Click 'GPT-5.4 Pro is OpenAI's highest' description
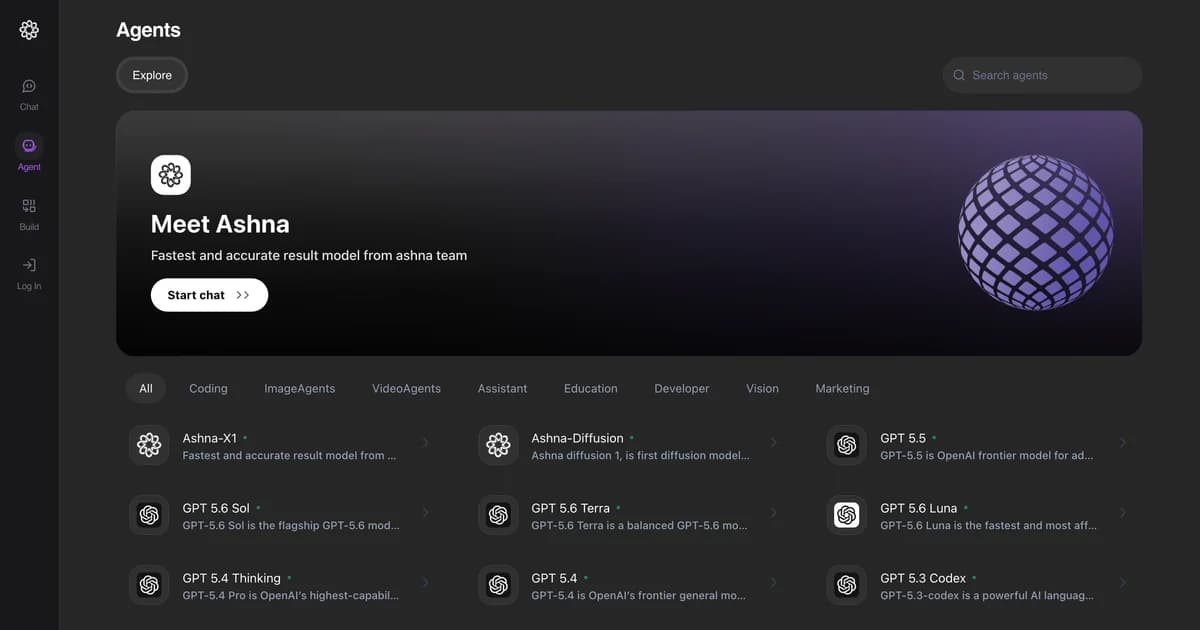 [x=291, y=595]
